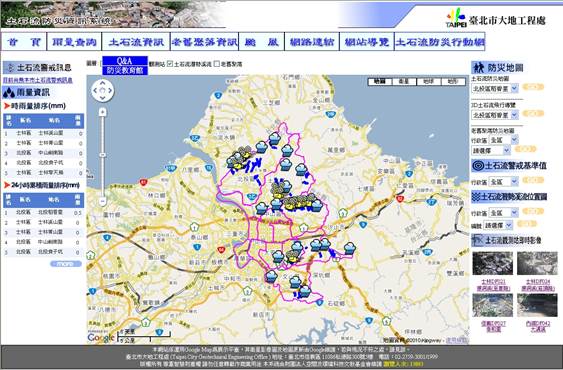The height and width of the screenshot is (370, 563).
Task: Open the 土石流防災地圖 village dropdown
Action: coord(495,88)
